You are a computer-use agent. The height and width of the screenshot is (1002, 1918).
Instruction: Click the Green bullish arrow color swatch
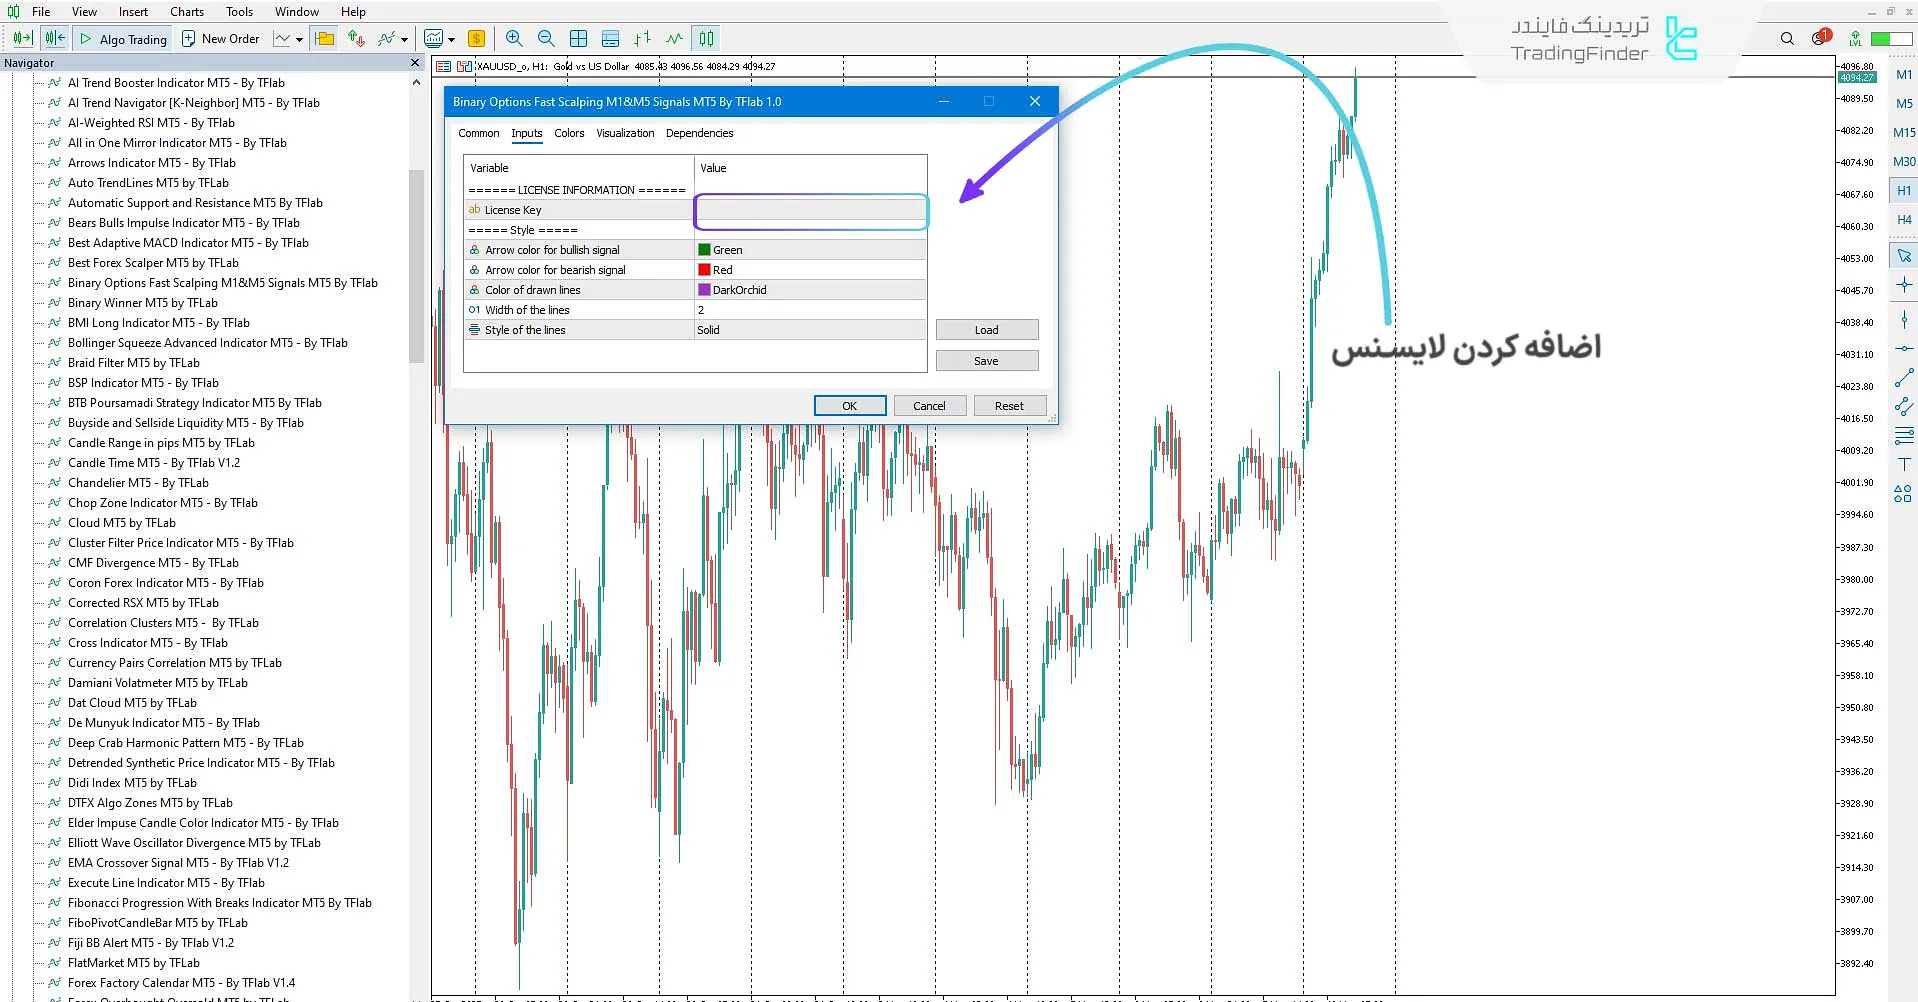(x=704, y=250)
